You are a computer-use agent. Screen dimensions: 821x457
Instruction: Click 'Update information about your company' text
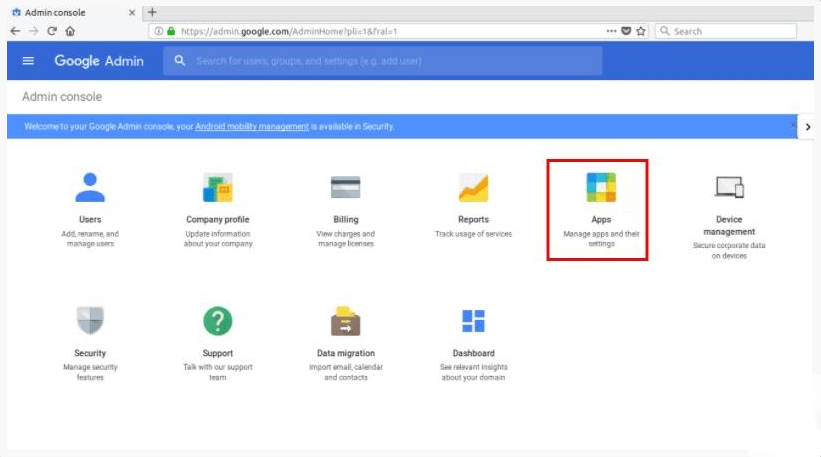coord(218,239)
